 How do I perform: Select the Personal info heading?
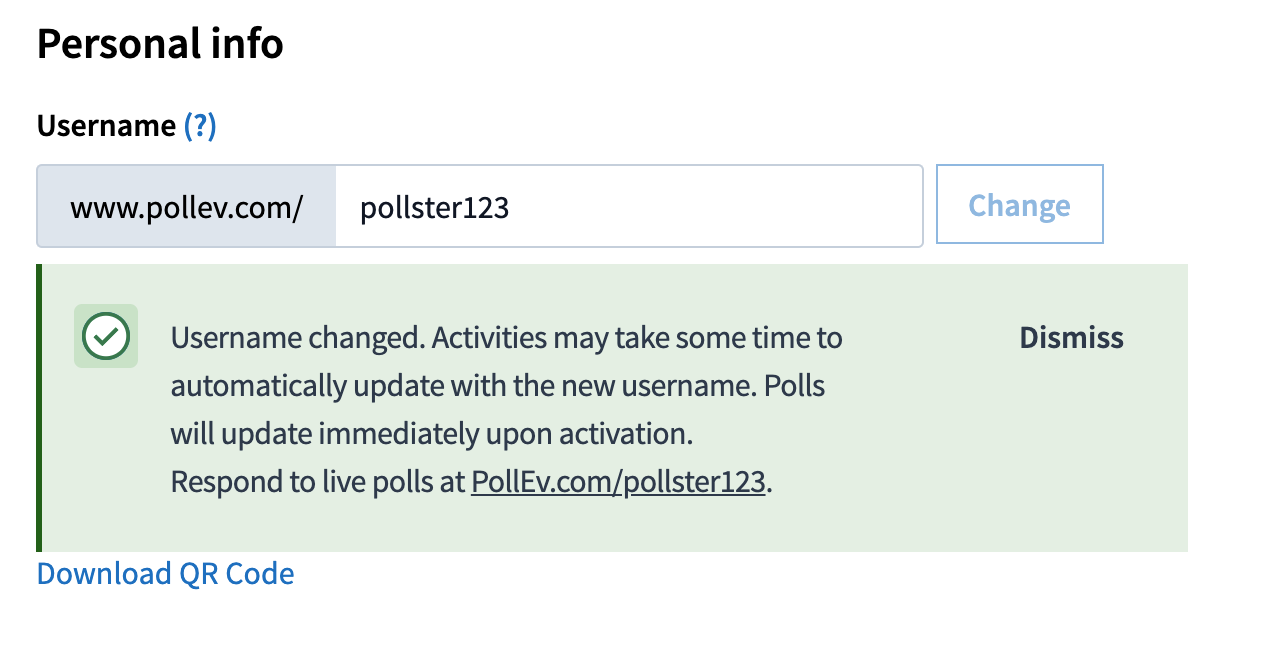pos(160,44)
